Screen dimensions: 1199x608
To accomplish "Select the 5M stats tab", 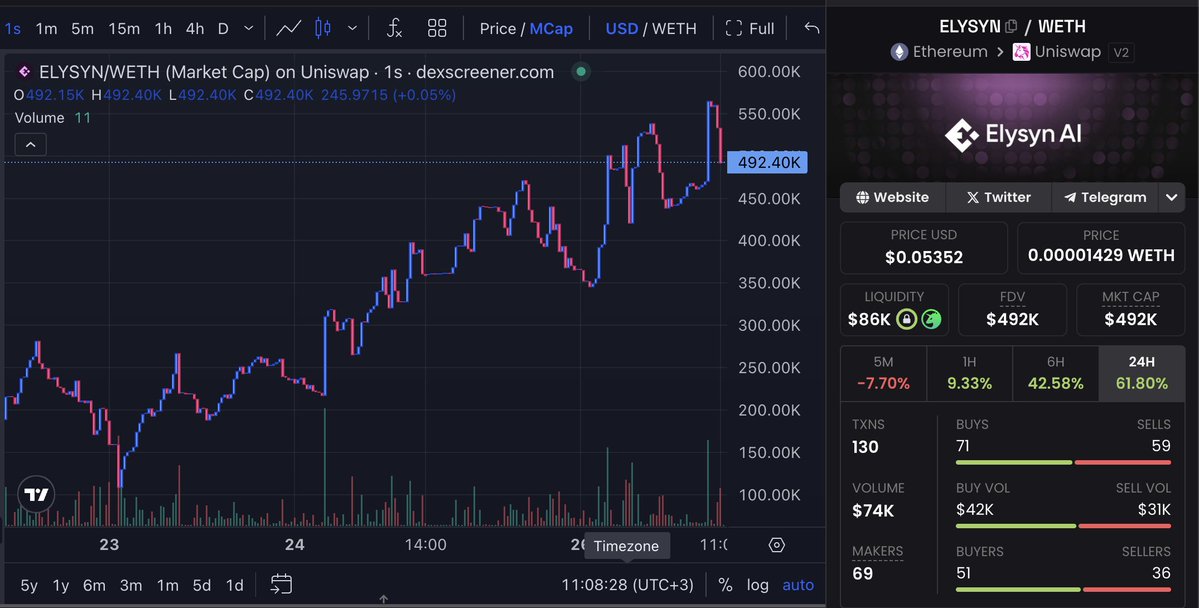I will click(883, 373).
